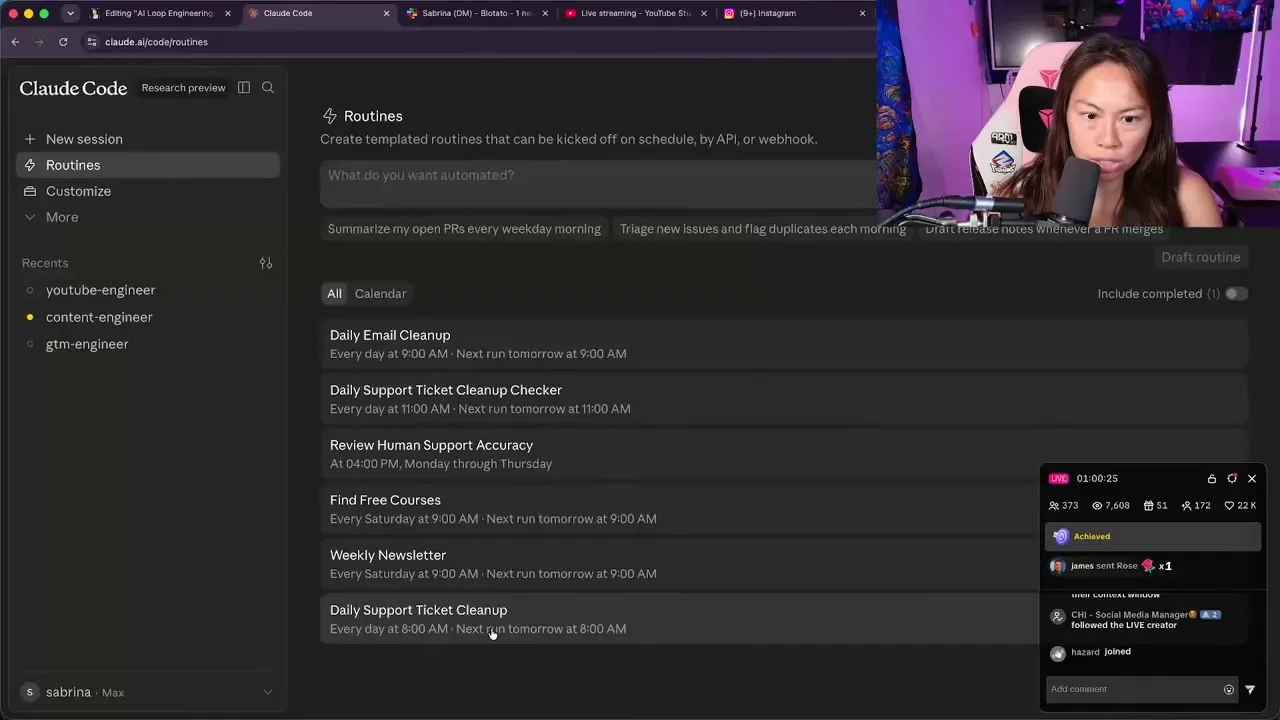Click the browser back arrow
Image resolution: width=1280 pixels, height=720 pixels.
point(15,42)
